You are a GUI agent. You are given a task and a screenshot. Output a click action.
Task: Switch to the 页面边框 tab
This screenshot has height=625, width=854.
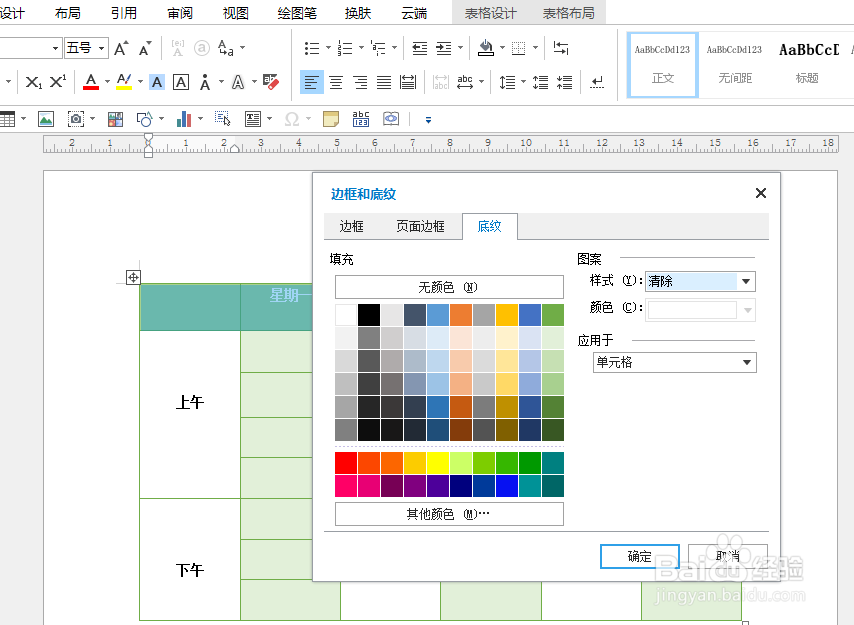[x=421, y=226]
